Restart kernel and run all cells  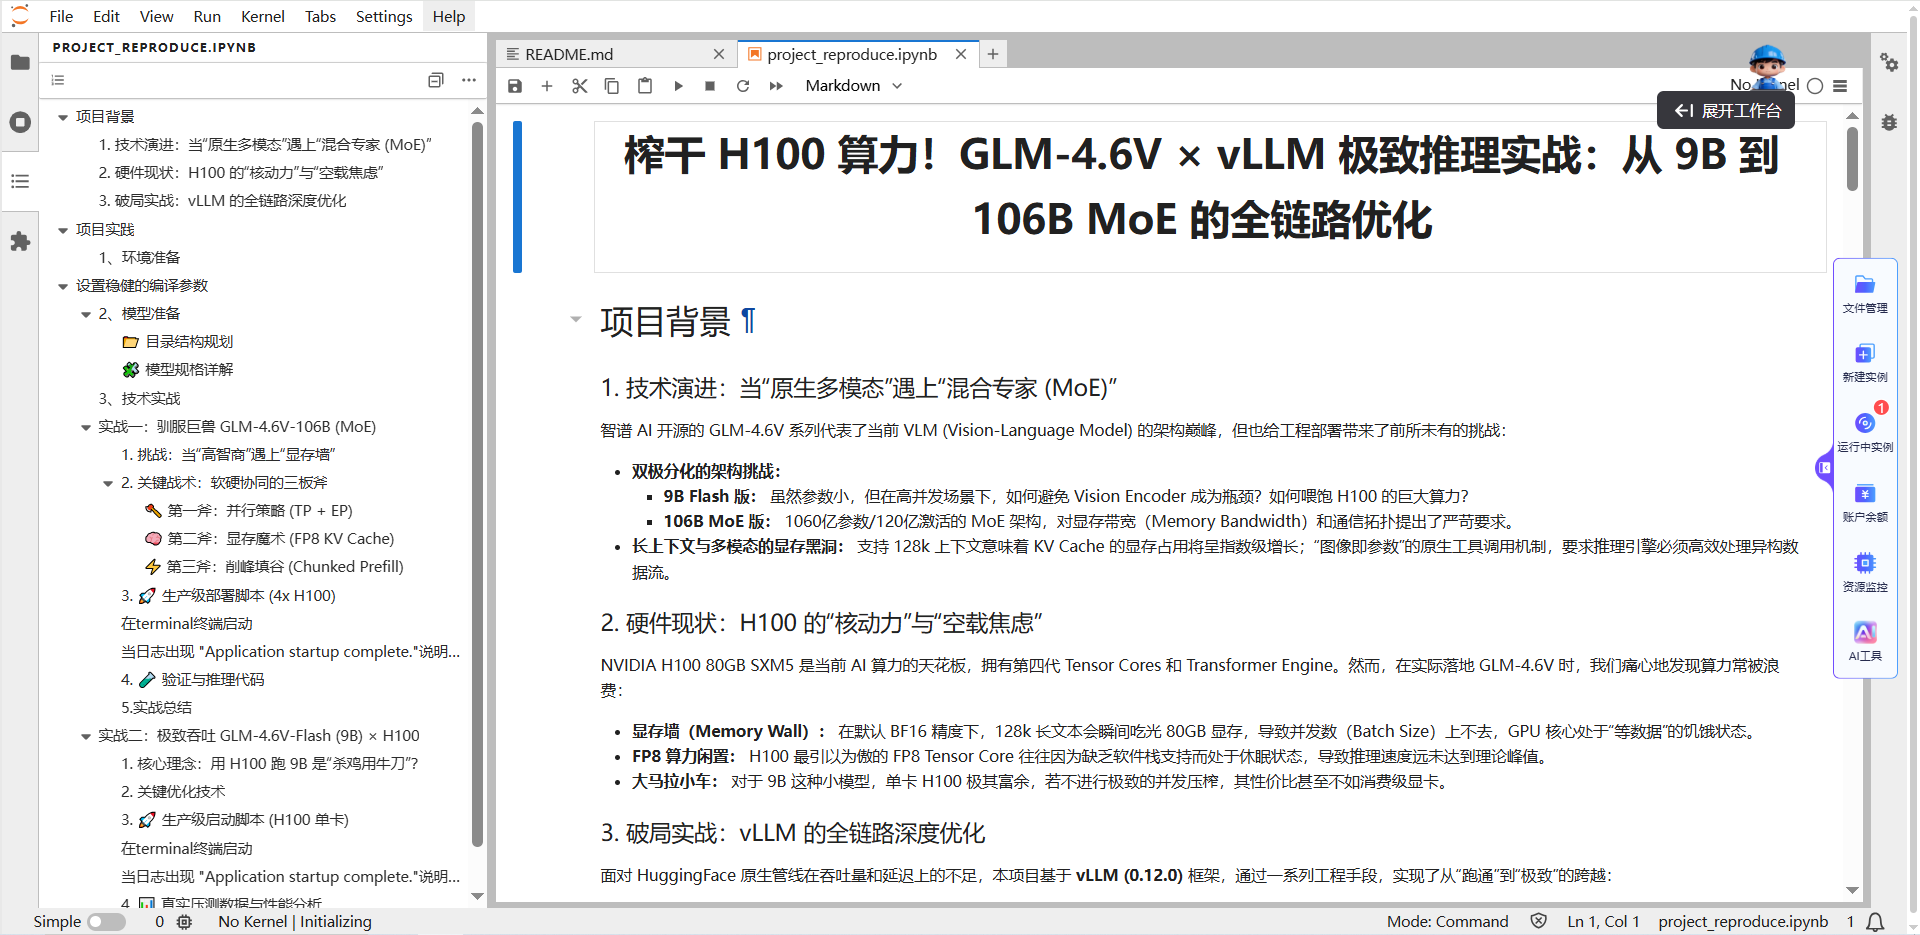[776, 86]
